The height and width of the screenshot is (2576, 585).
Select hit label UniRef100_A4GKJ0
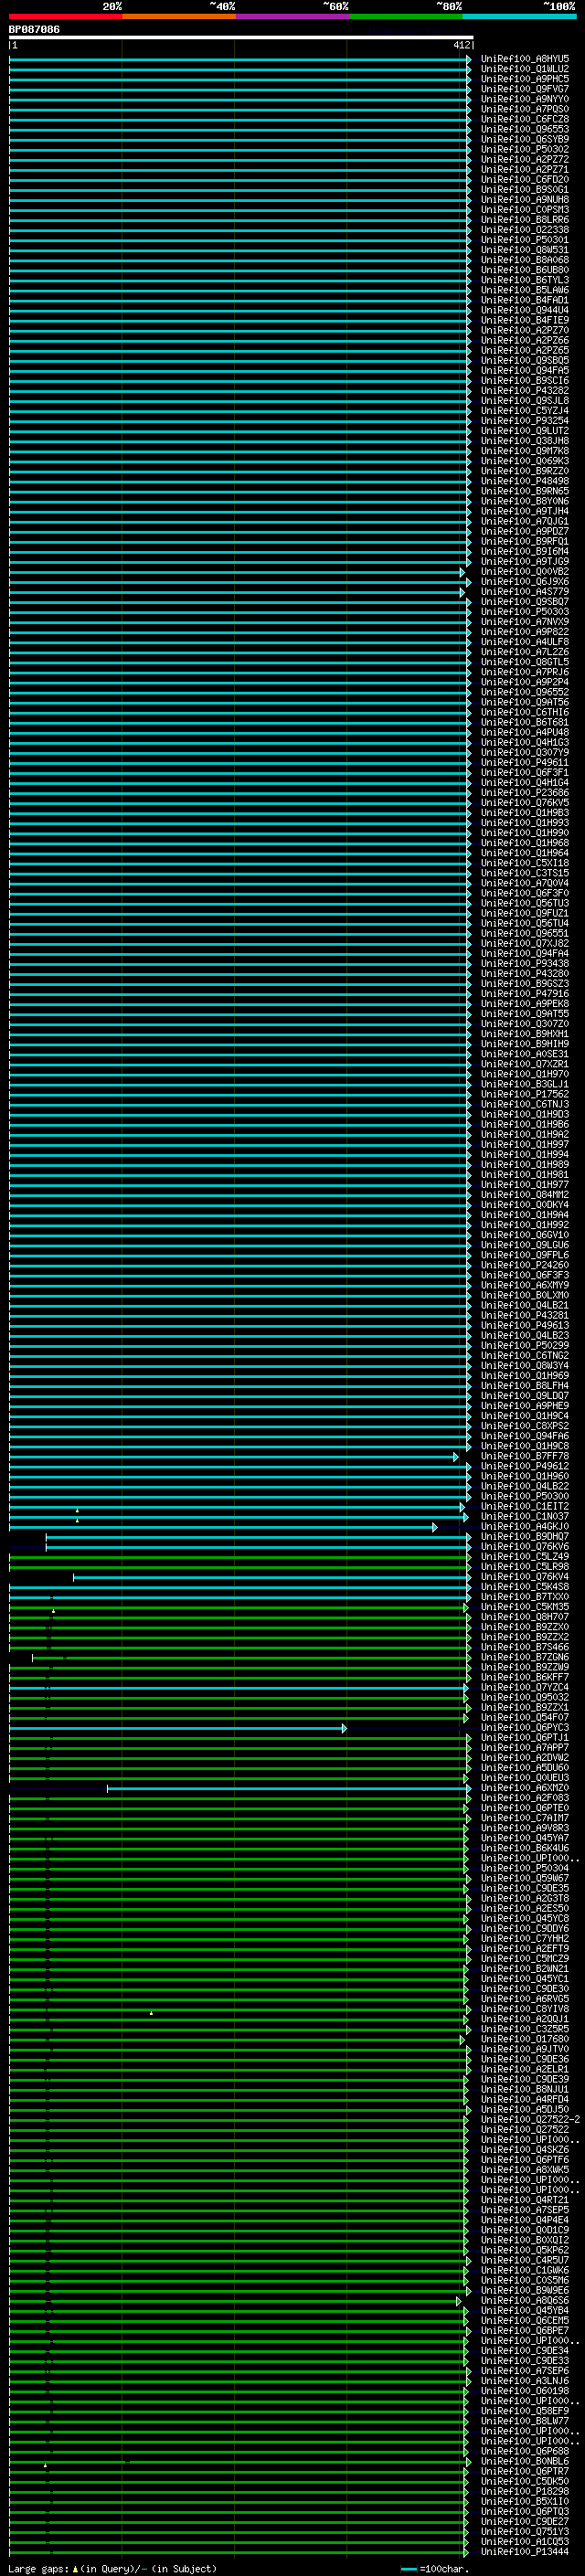coord(525,1527)
